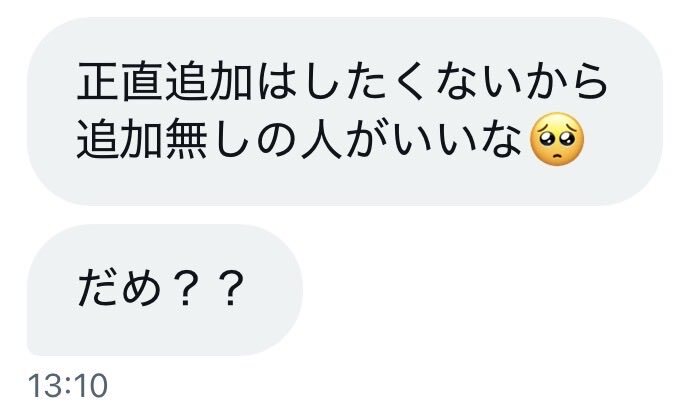The image size is (679, 407).
Task: Select the message bubble starting with 正直追加
Action: click(345, 111)
